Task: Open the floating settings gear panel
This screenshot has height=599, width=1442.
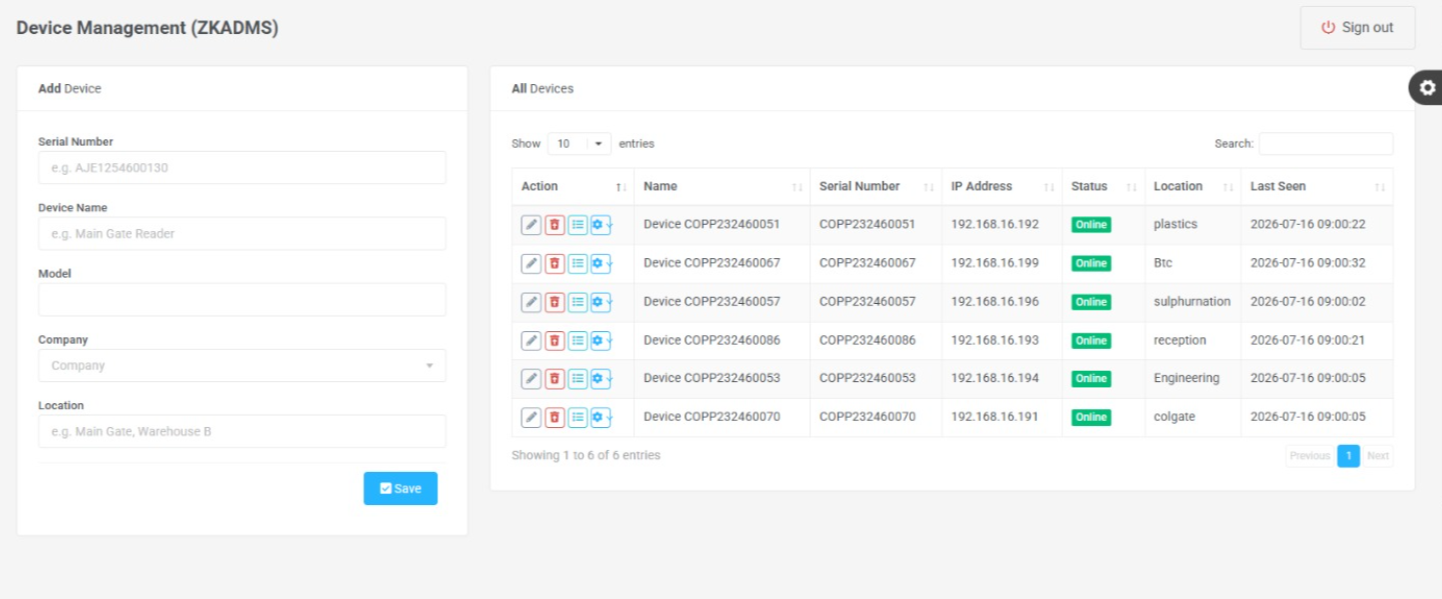Action: coord(1427,88)
